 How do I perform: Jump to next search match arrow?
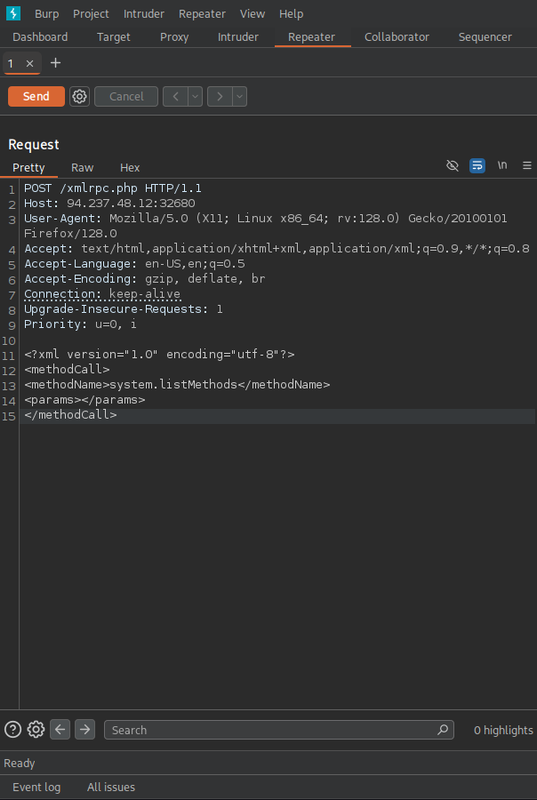click(85, 730)
